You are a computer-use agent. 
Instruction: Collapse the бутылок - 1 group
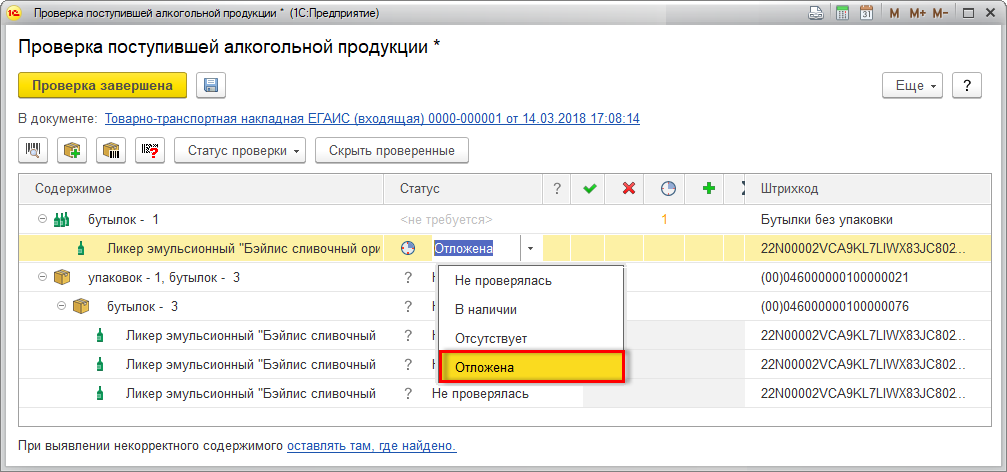pos(42,219)
